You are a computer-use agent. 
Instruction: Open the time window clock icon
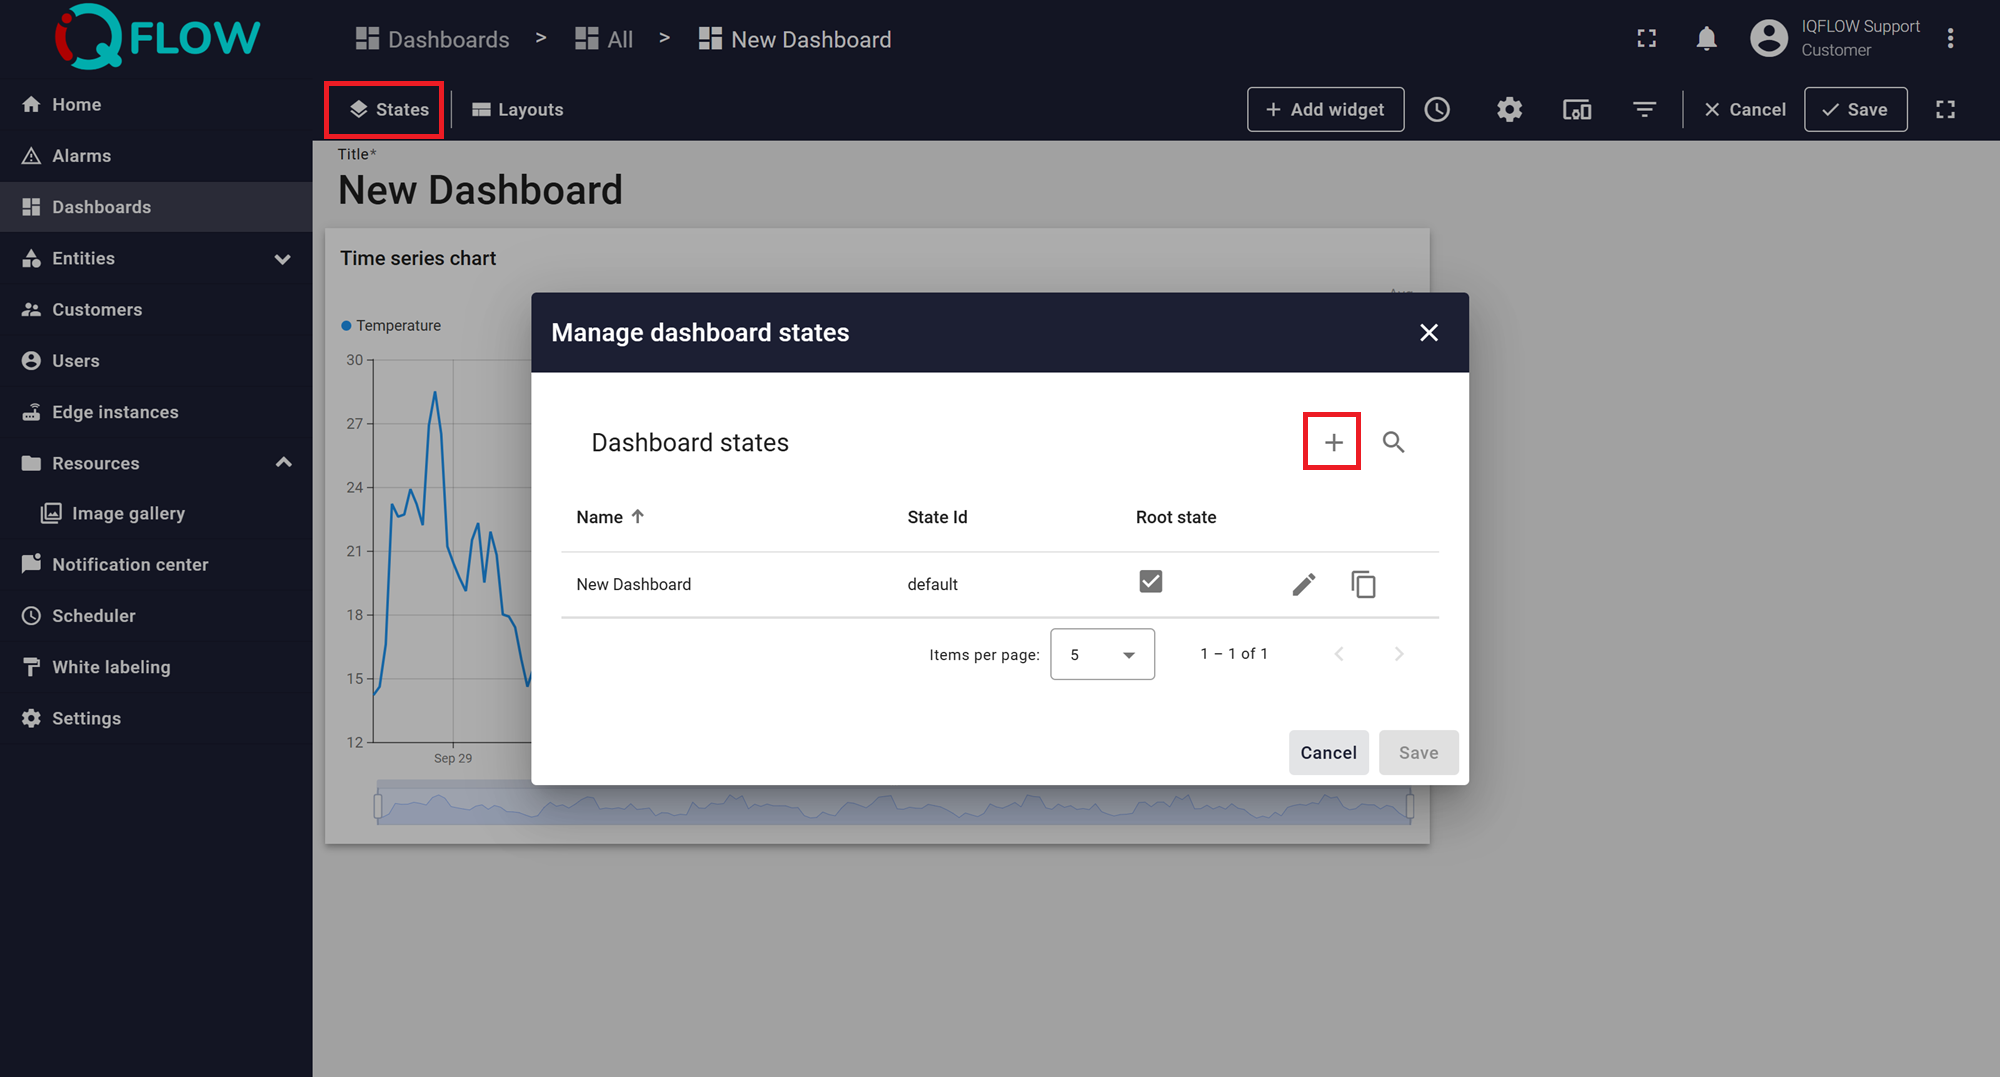(1437, 110)
